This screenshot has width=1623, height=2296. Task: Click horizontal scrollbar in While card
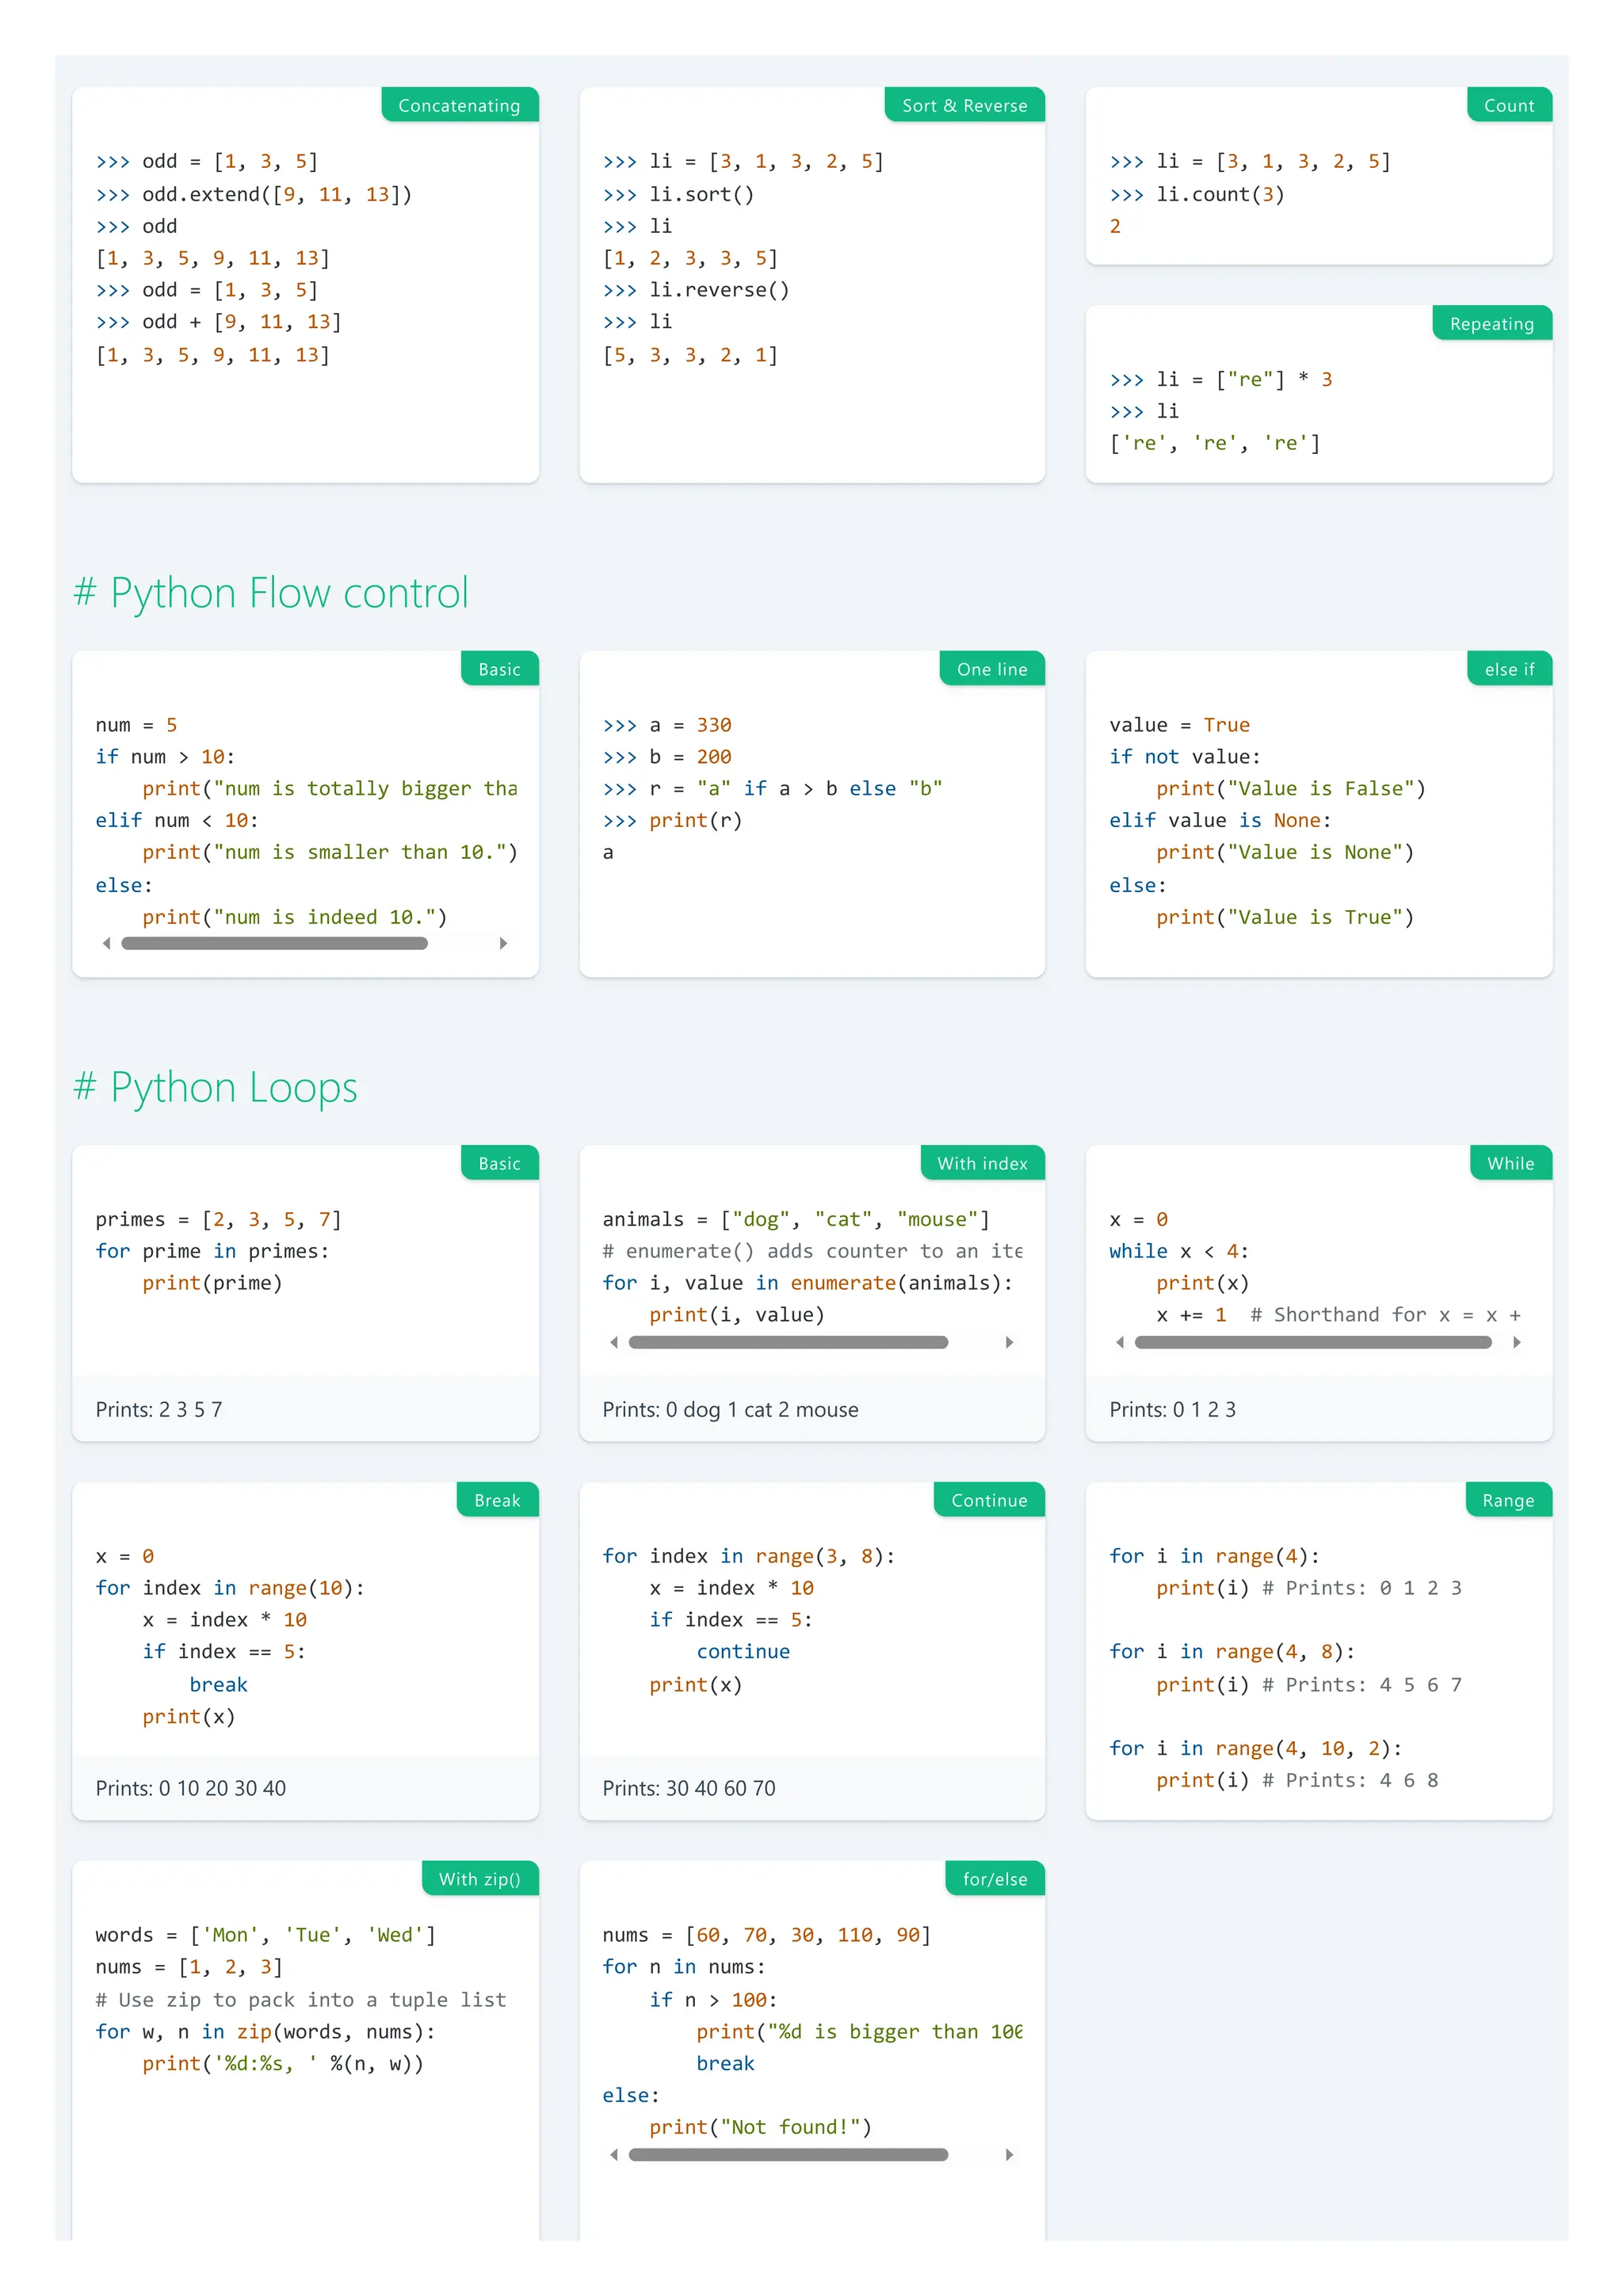(x=1312, y=1342)
